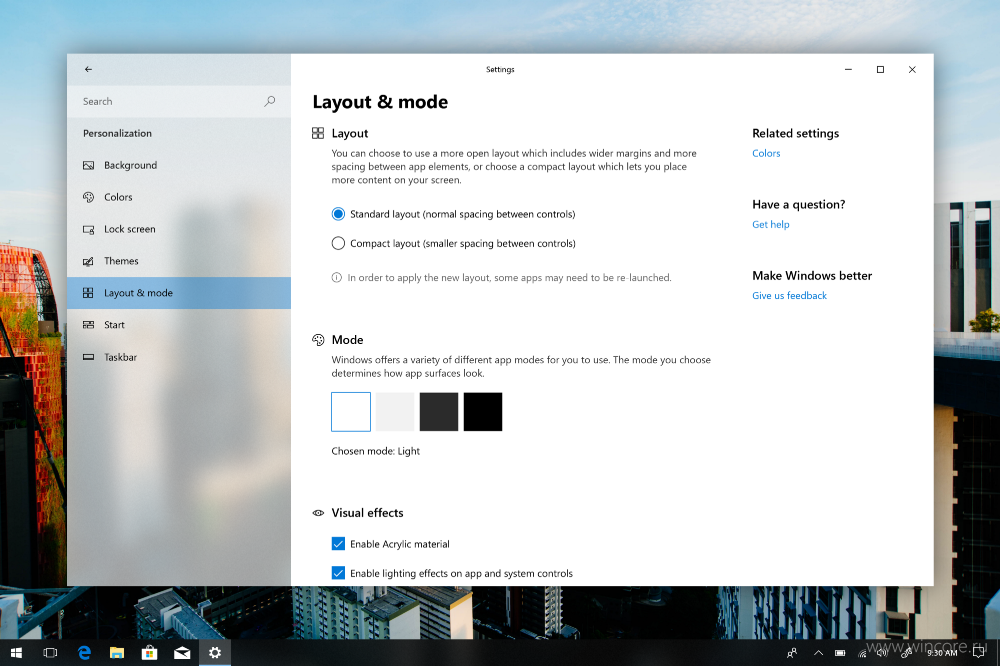
Task: Choose the black mode swatch
Action: click(x=483, y=411)
